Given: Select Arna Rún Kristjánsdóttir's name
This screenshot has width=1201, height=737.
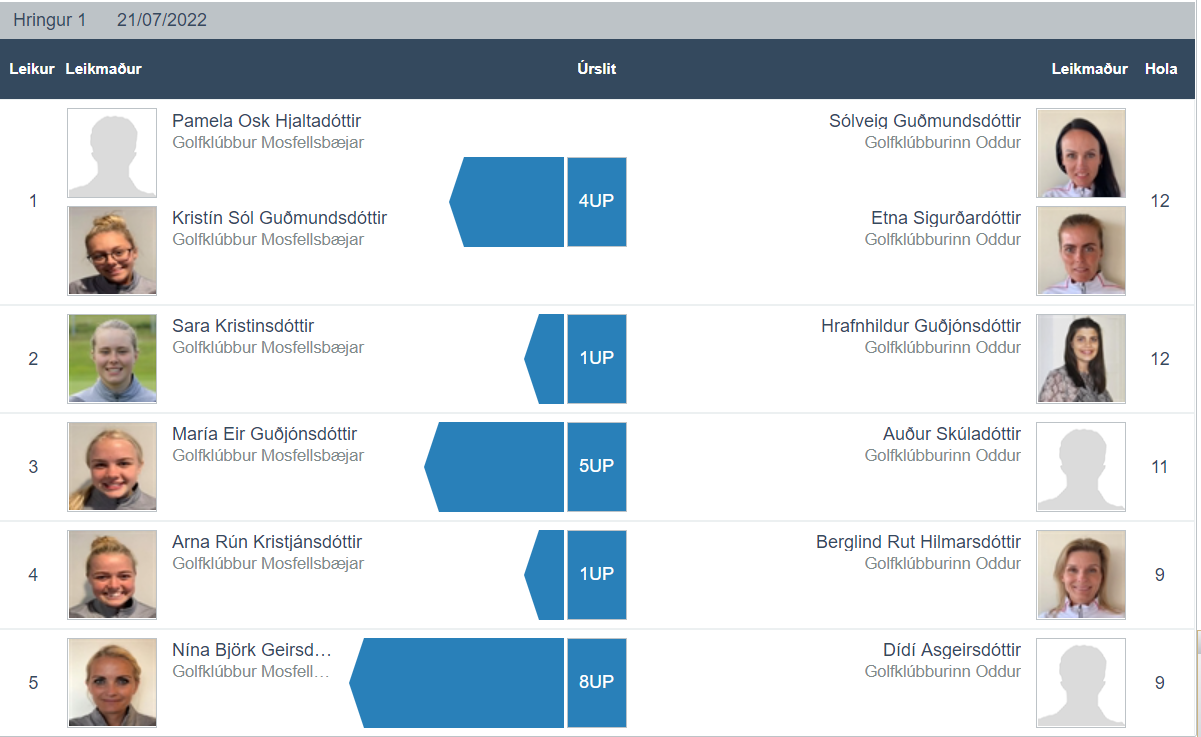Looking at the screenshot, I should [x=267, y=542].
